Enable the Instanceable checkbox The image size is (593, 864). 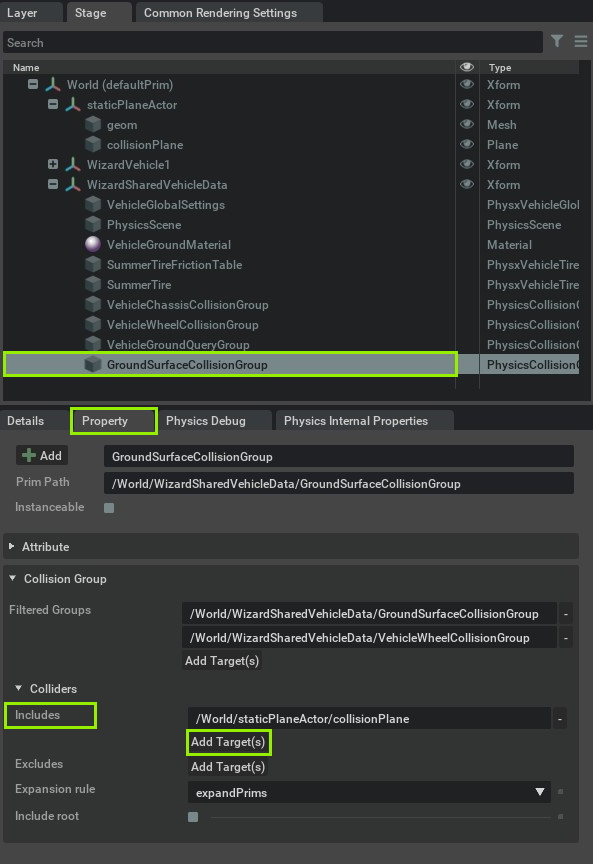109,507
